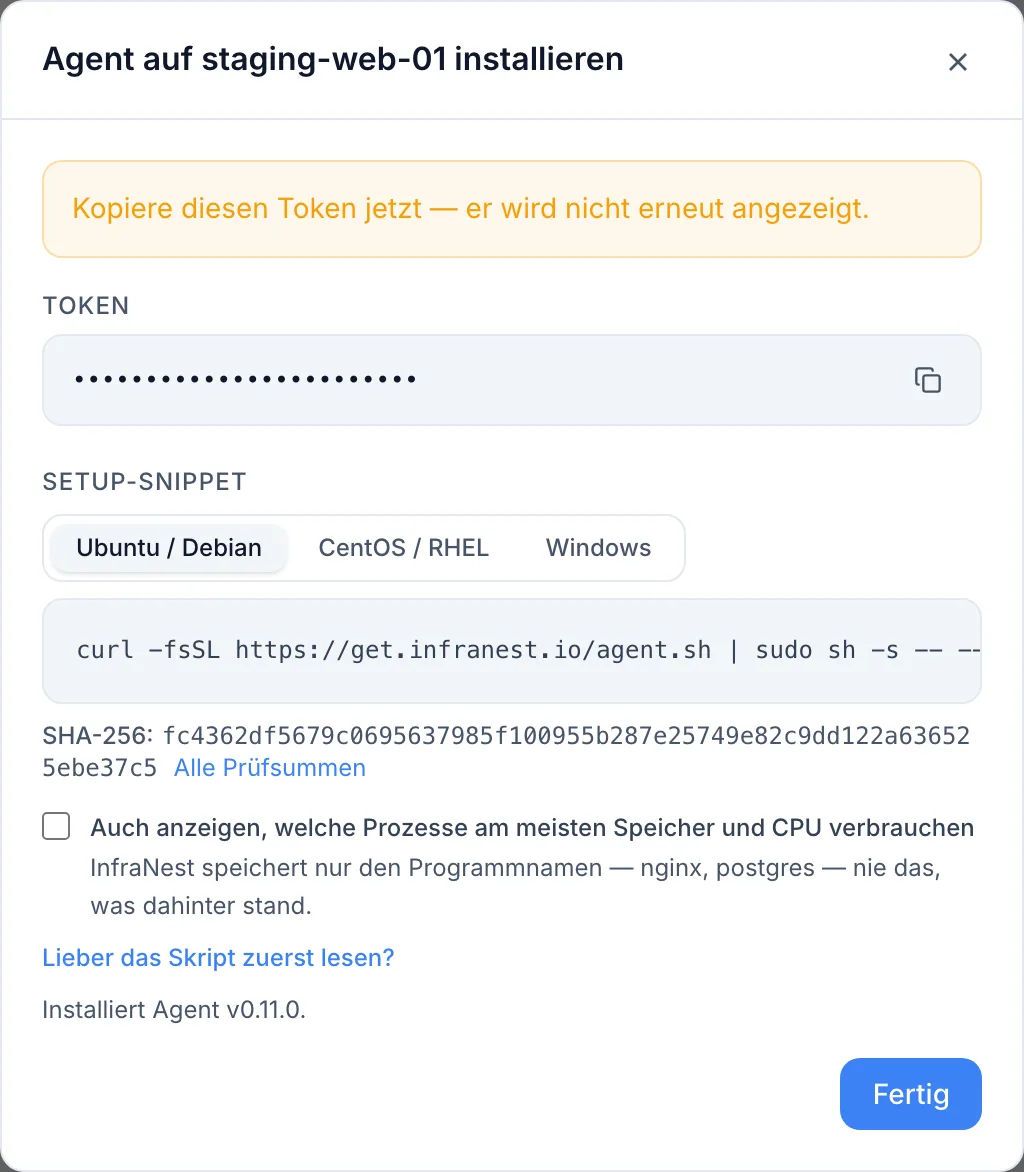Click the "Auch anzeigen, welche Prozesse" label text
The height and width of the screenshot is (1172, 1024).
pyautogui.click(x=532, y=827)
